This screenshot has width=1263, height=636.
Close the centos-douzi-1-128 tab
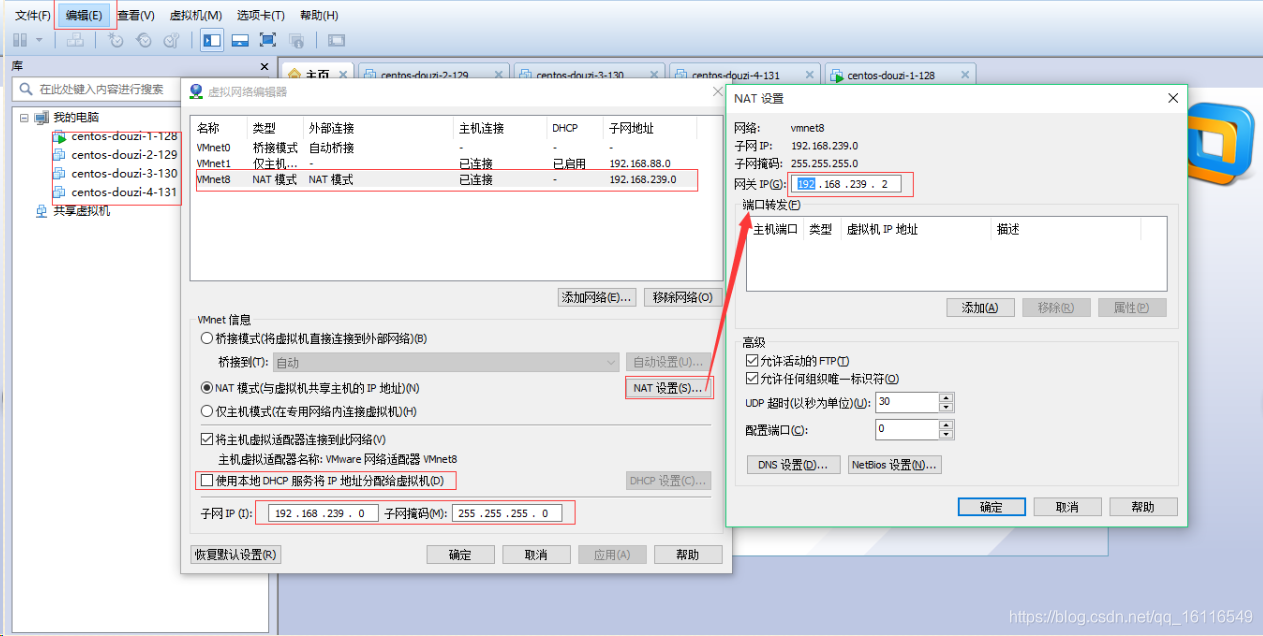point(965,75)
